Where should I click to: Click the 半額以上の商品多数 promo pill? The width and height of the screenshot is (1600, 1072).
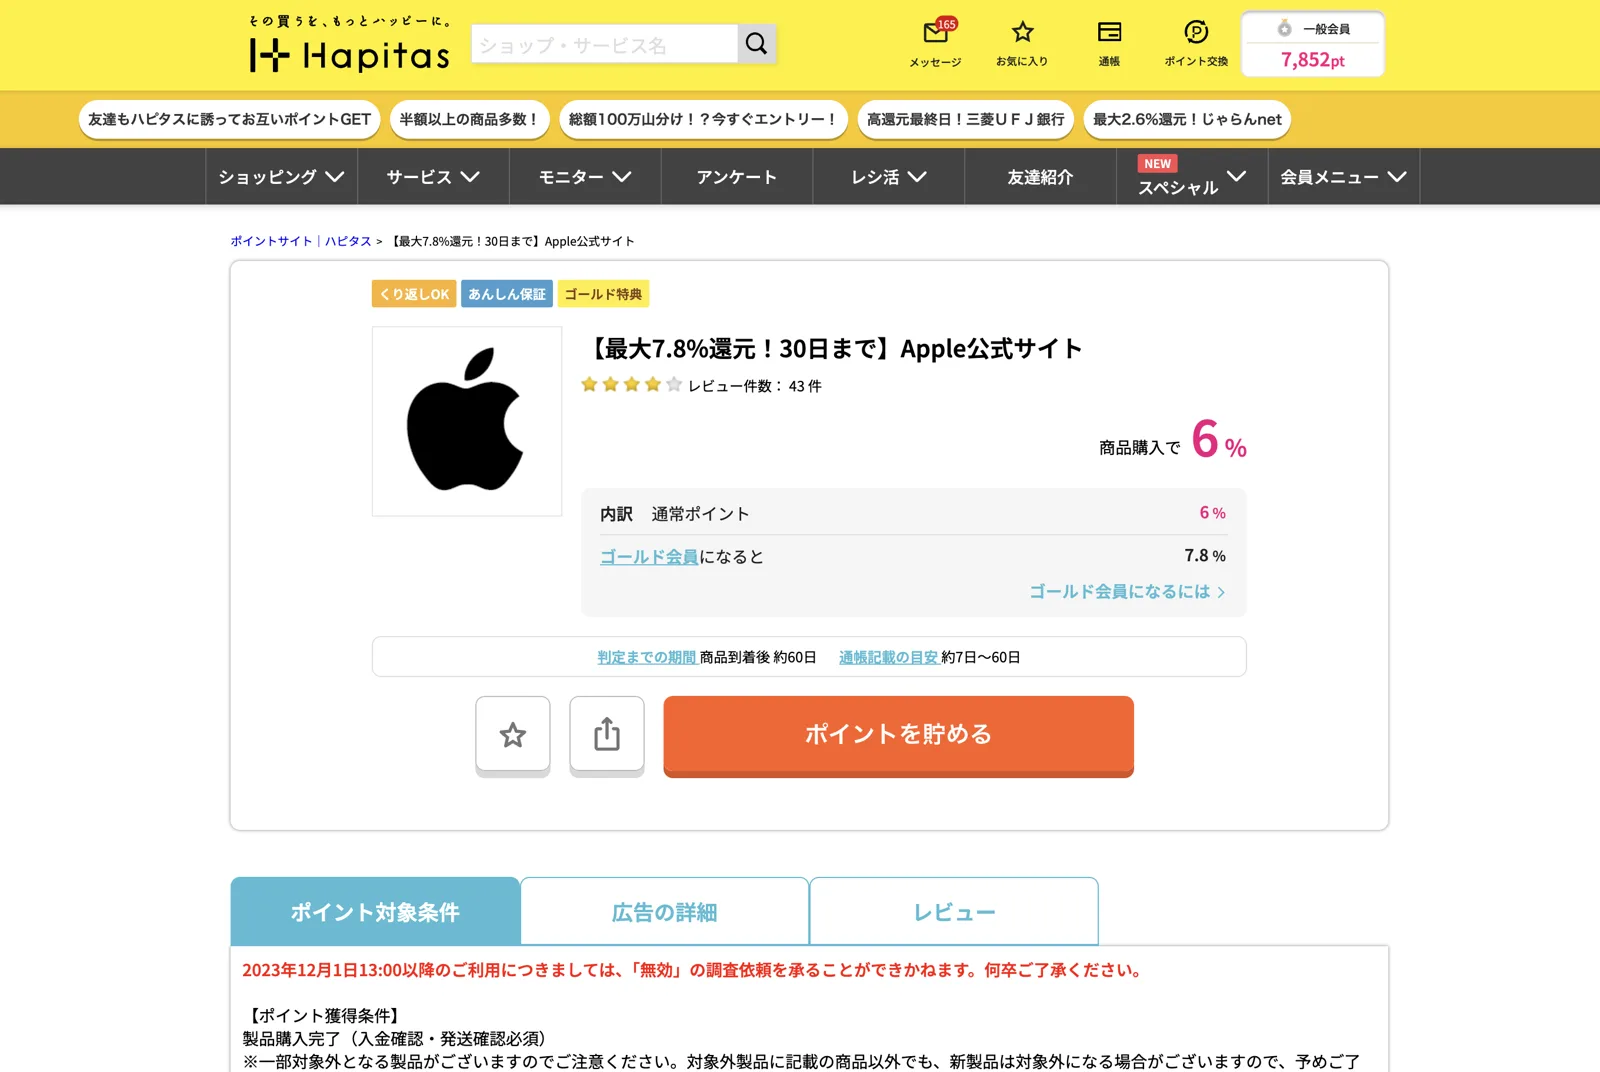point(469,119)
